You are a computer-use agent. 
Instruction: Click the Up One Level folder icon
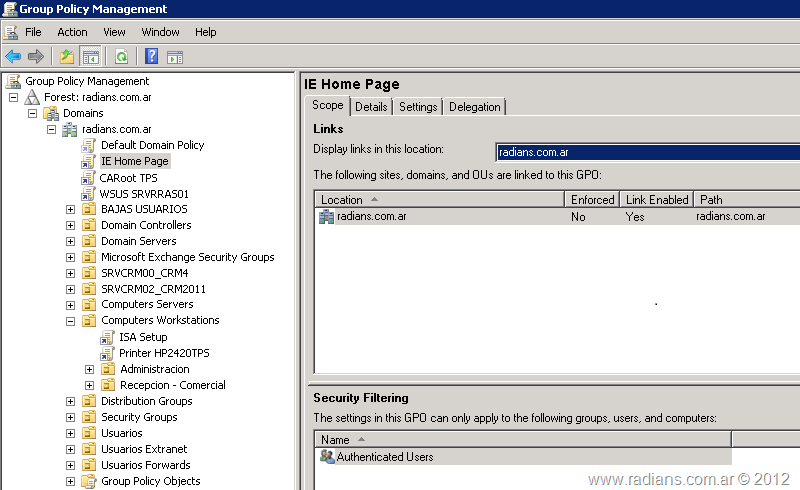67,57
